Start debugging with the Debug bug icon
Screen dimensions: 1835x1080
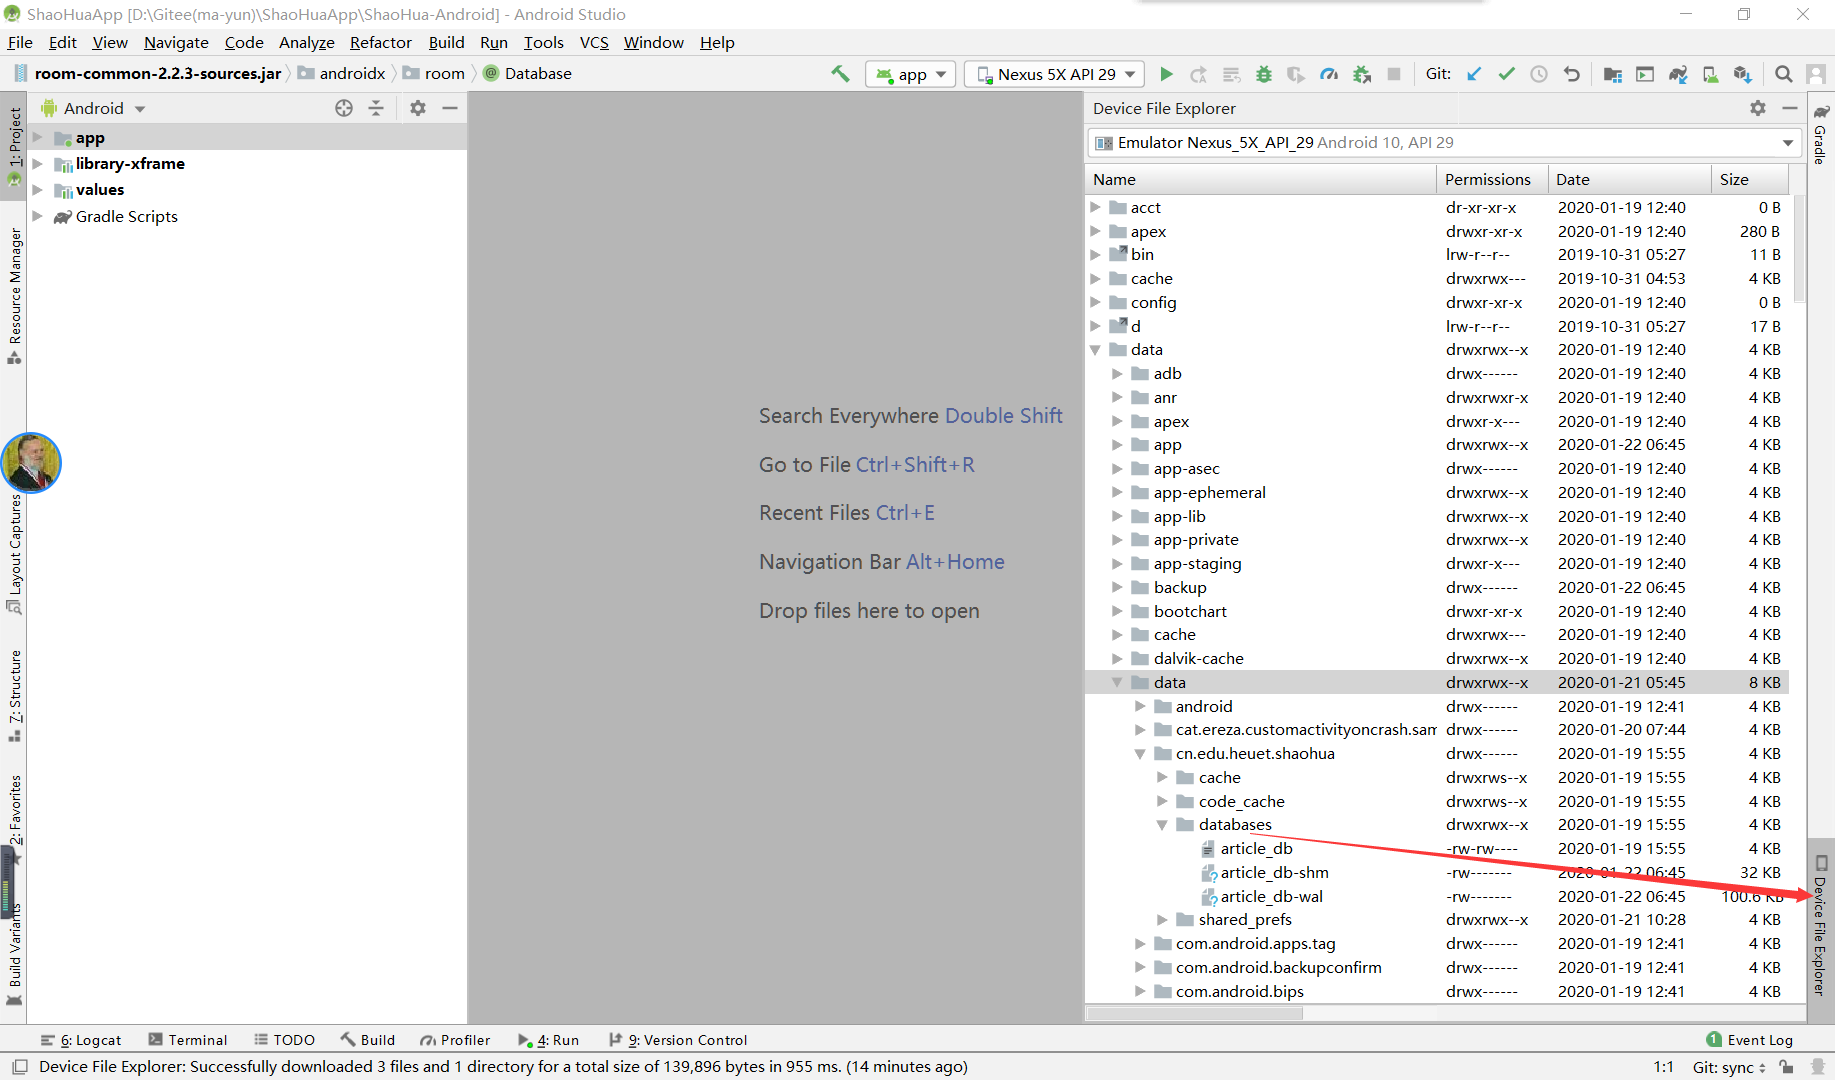click(x=1263, y=73)
